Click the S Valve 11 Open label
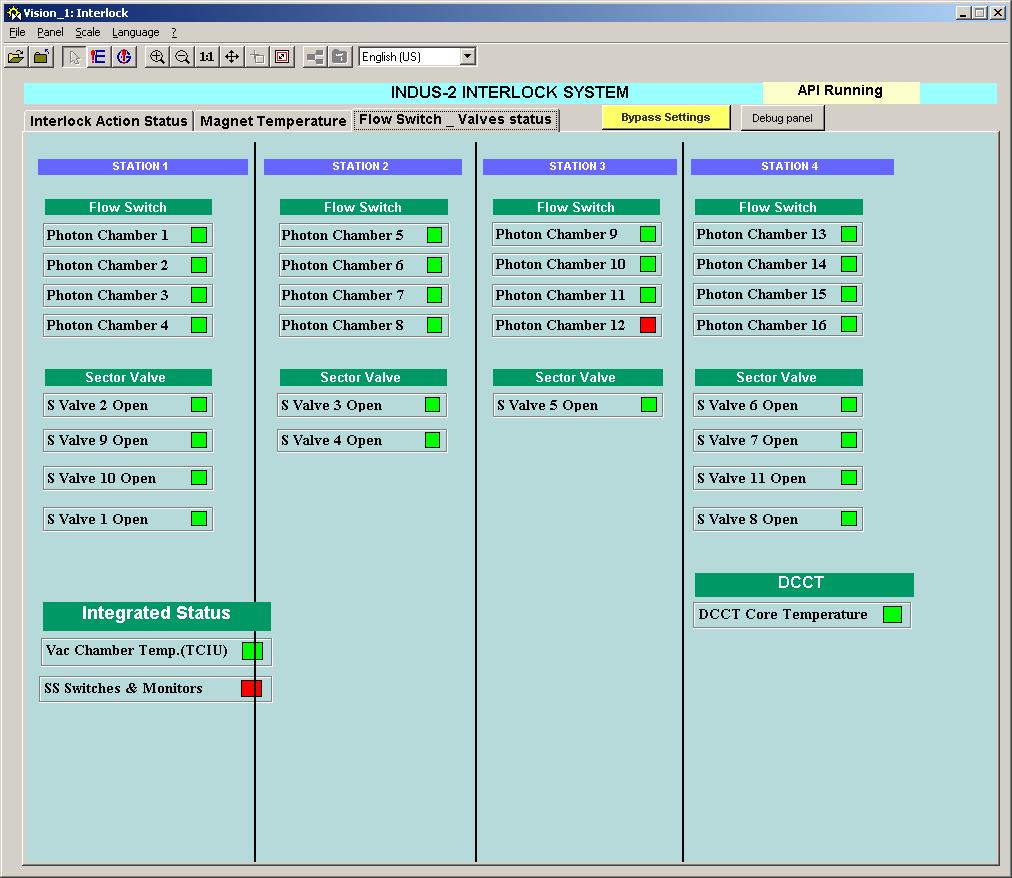Viewport: 1012px width, 878px height. click(x=751, y=478)
